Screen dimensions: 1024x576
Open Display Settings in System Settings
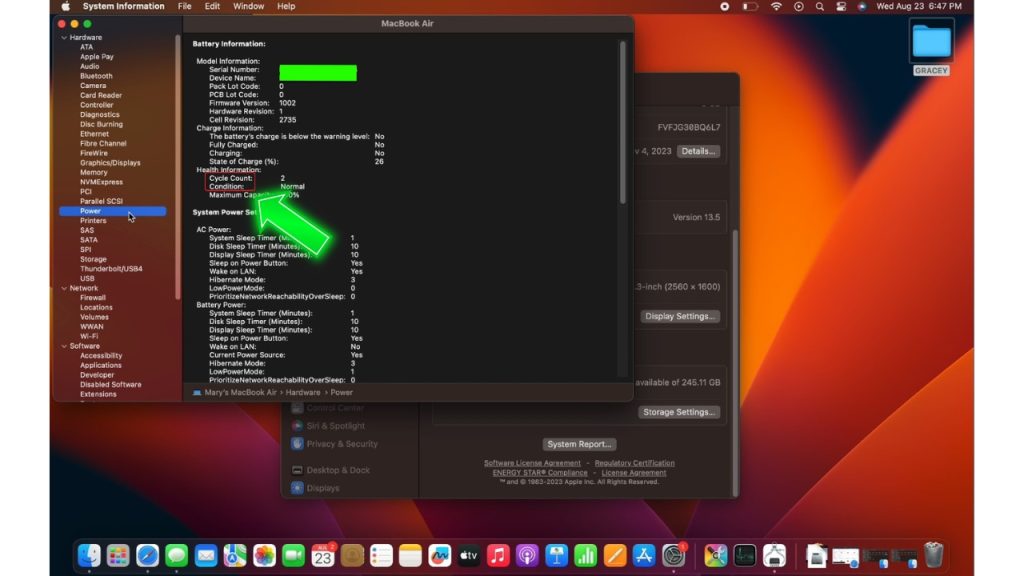(680, 316)
